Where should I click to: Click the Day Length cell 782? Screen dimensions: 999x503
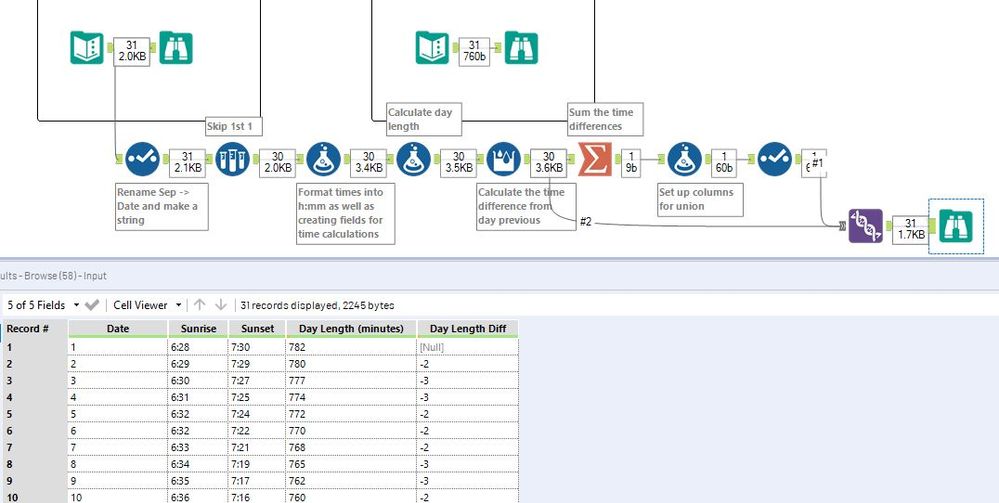coord(351,347)
